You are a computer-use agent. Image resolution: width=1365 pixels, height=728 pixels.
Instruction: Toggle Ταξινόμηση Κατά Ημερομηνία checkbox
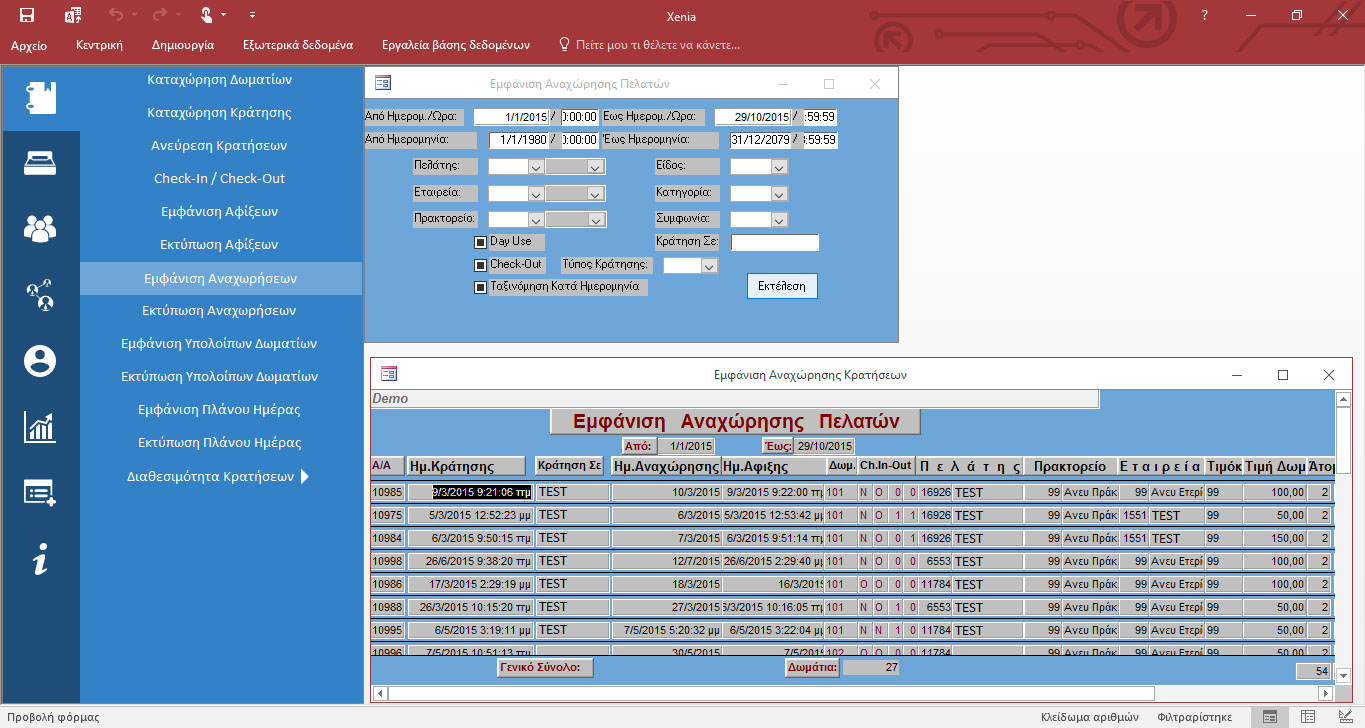[480, 287]
